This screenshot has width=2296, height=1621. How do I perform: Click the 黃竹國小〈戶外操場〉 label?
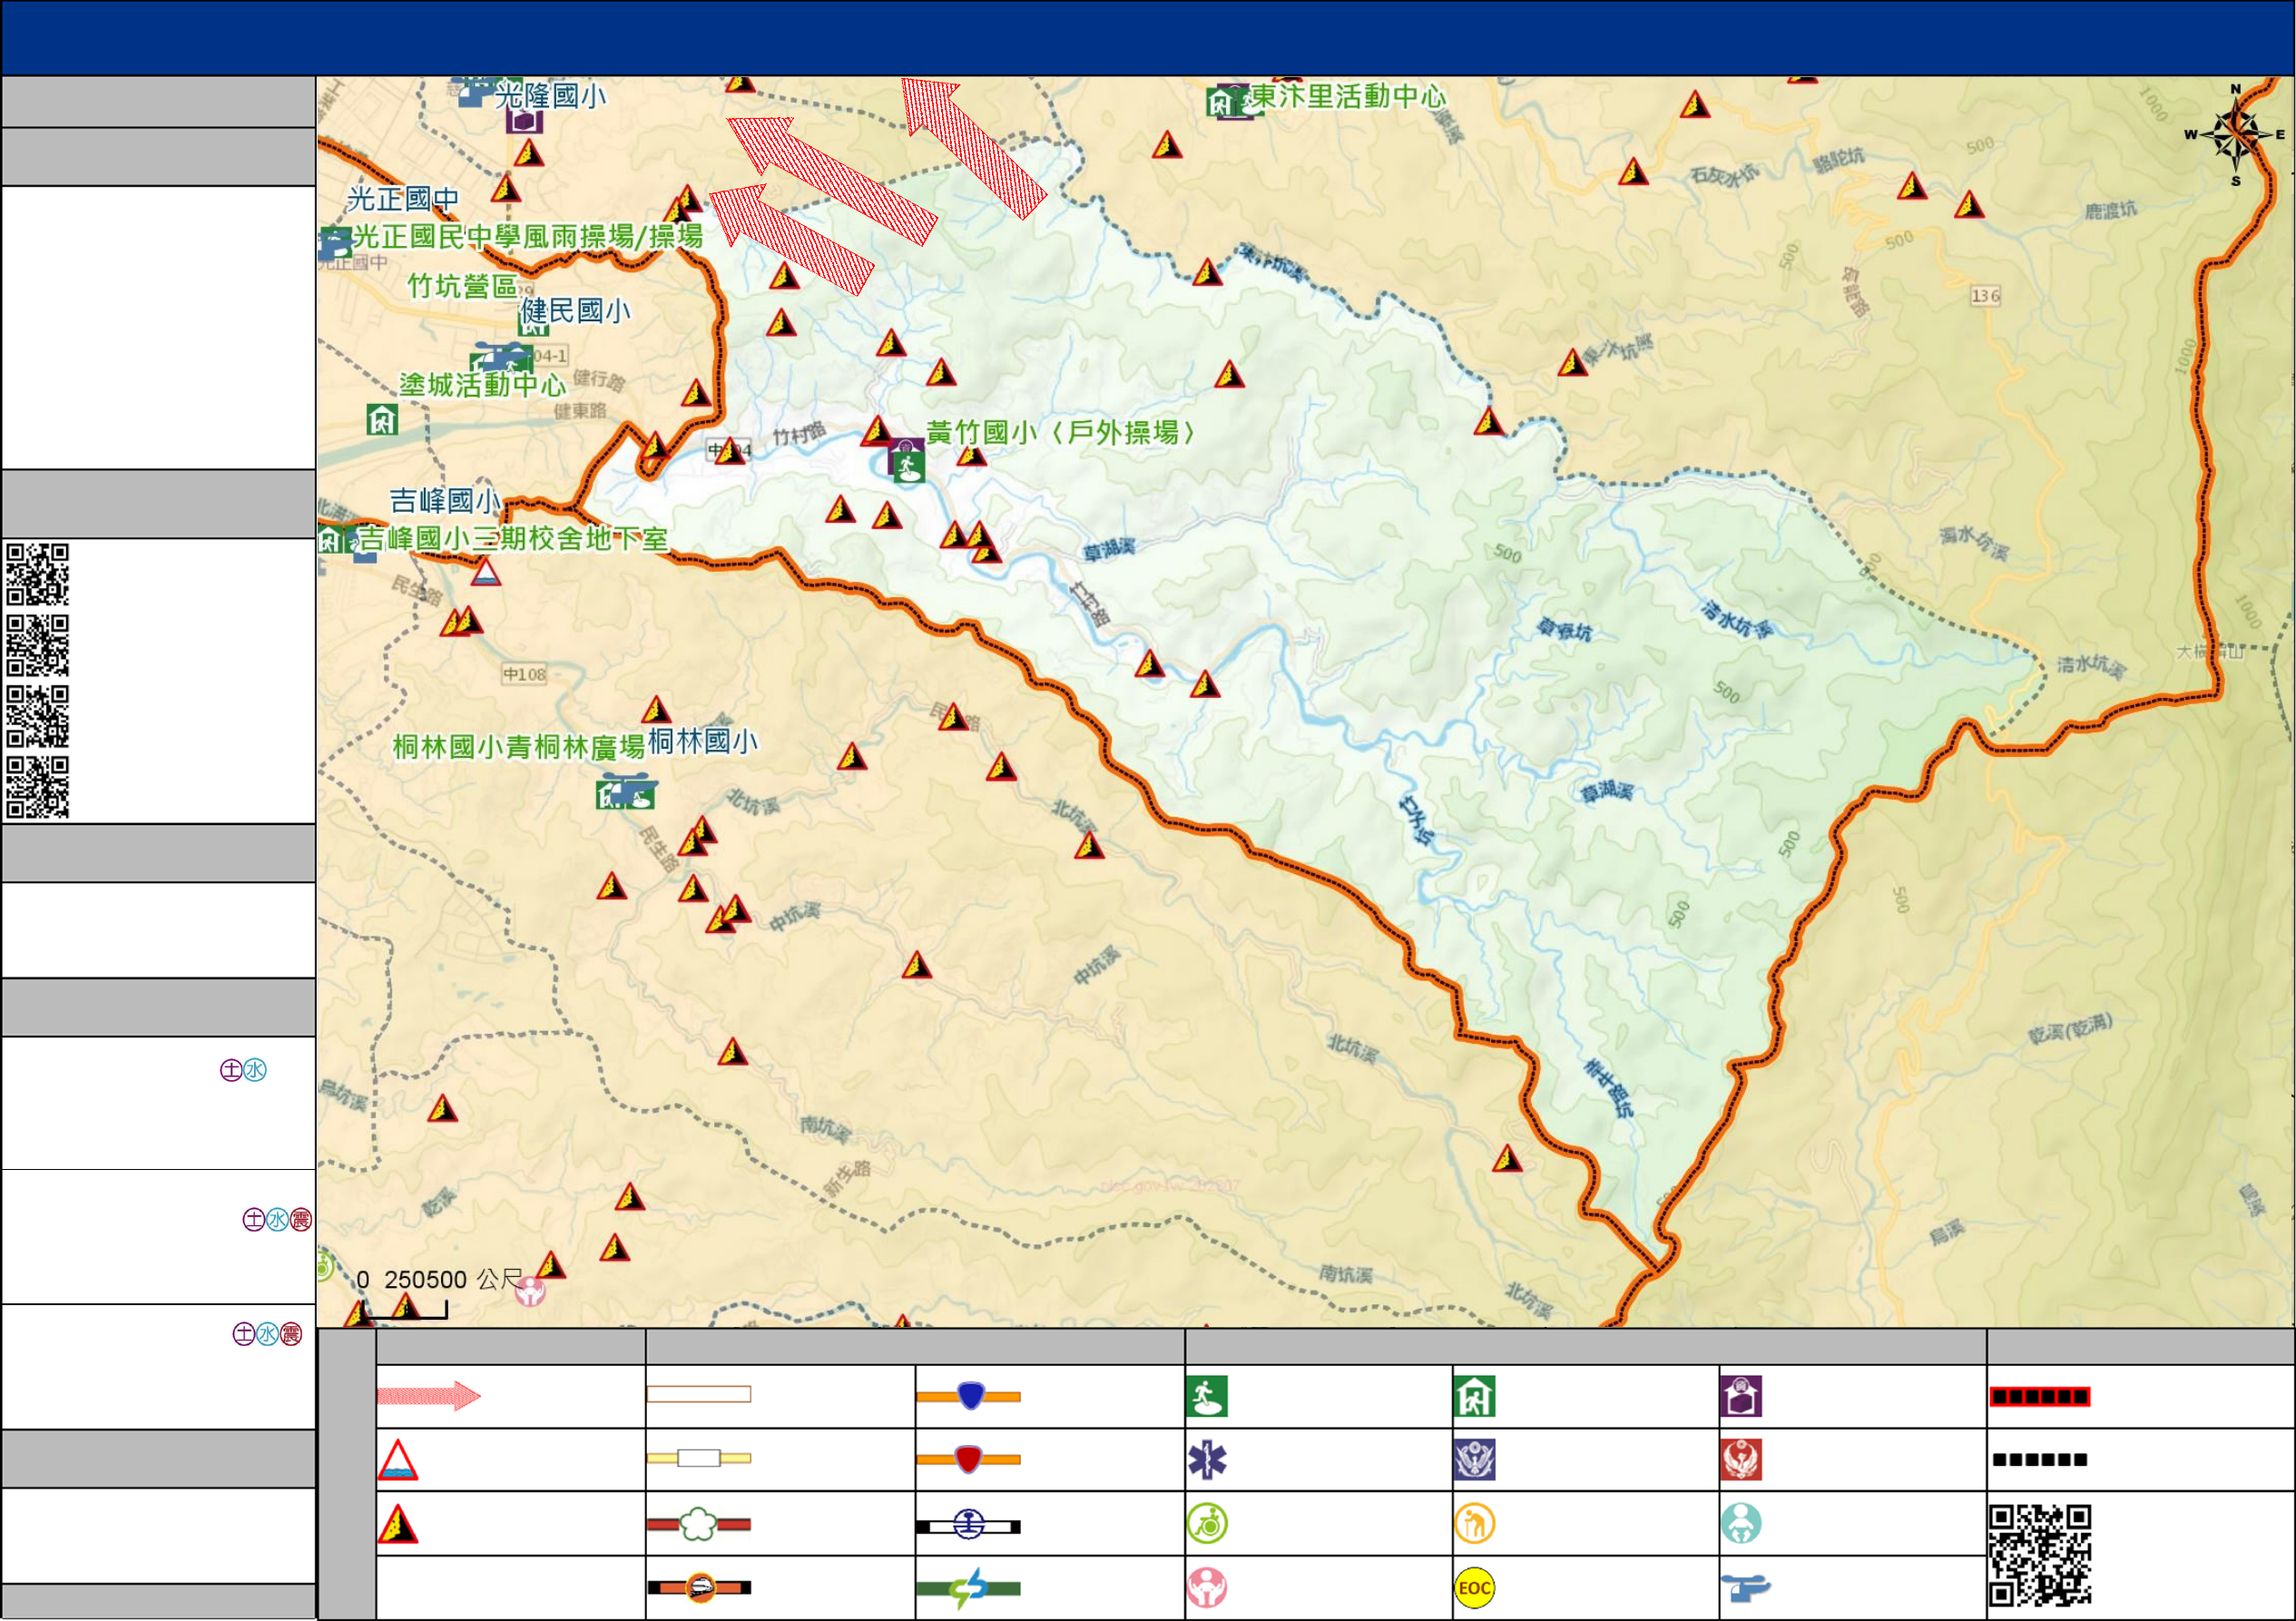point(1061,433)
